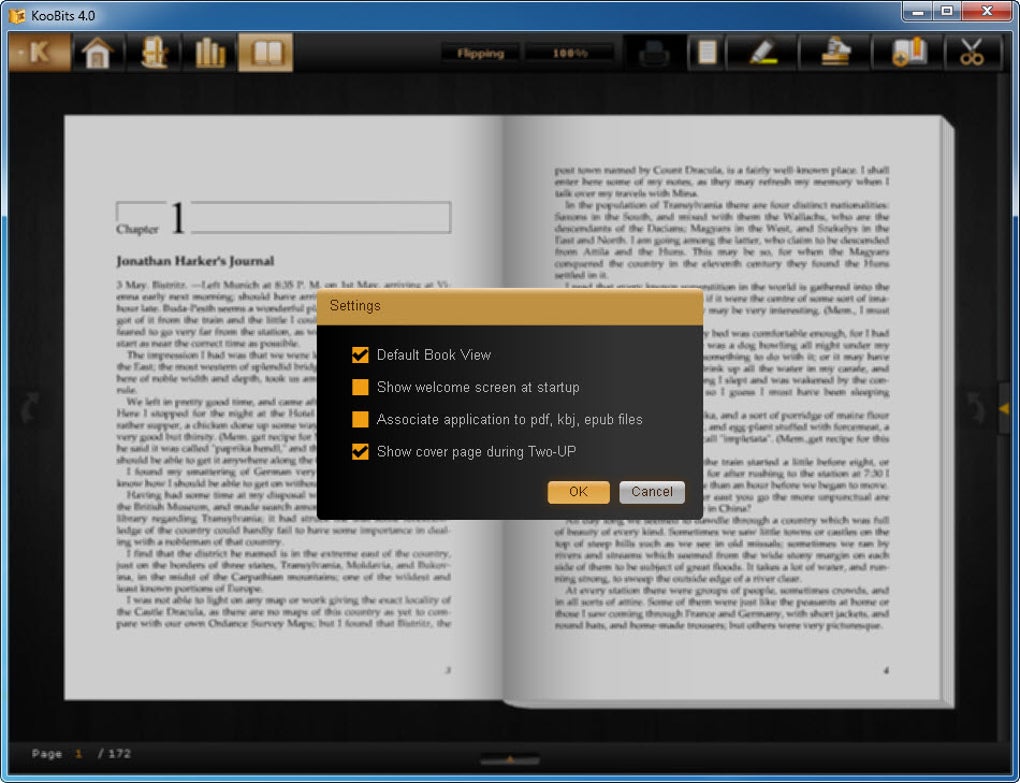
Task: Click the Settings dialog title bar
Action: (x=509, y=306)
